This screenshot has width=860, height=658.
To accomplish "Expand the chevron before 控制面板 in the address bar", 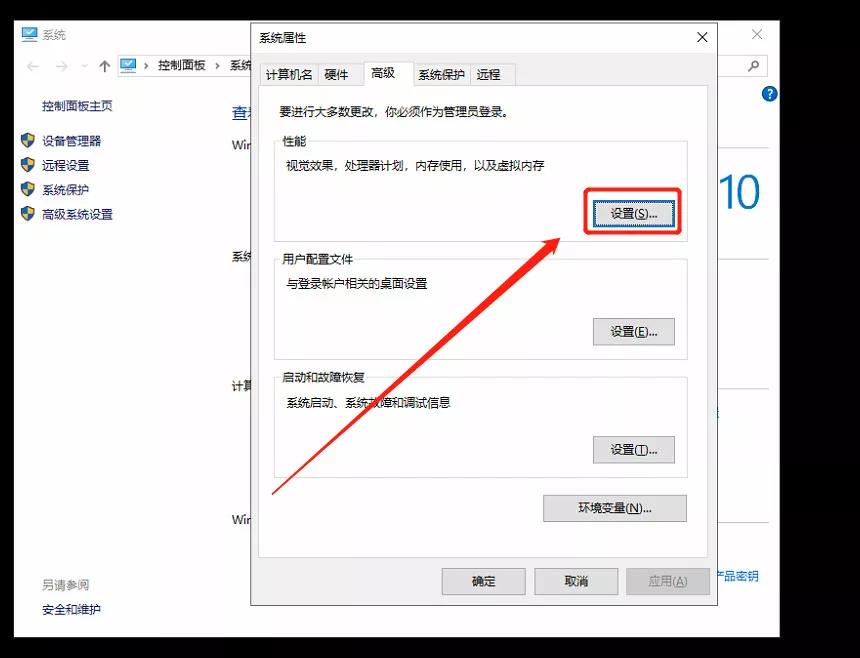I will pos(146,66).
